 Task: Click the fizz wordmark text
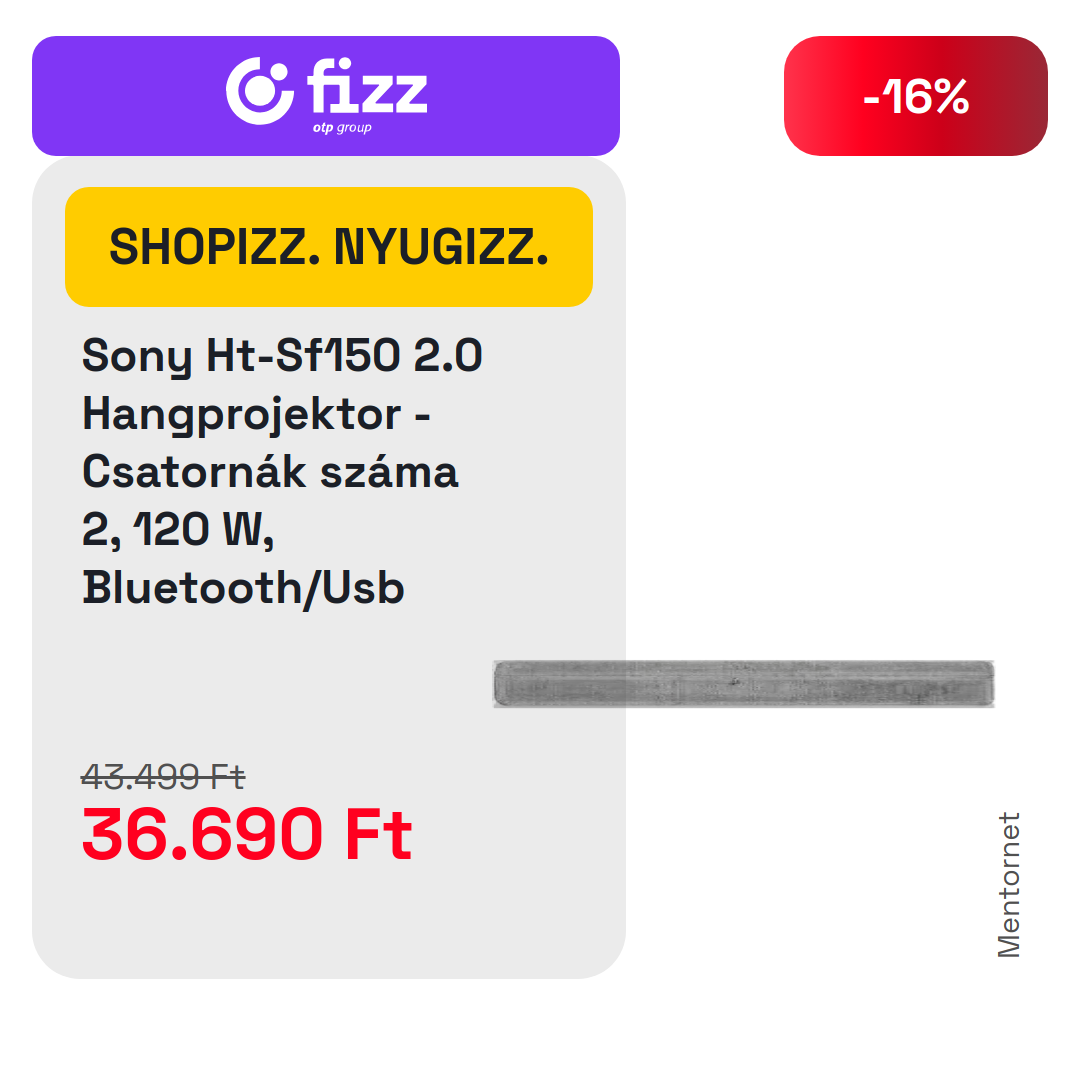367,85
